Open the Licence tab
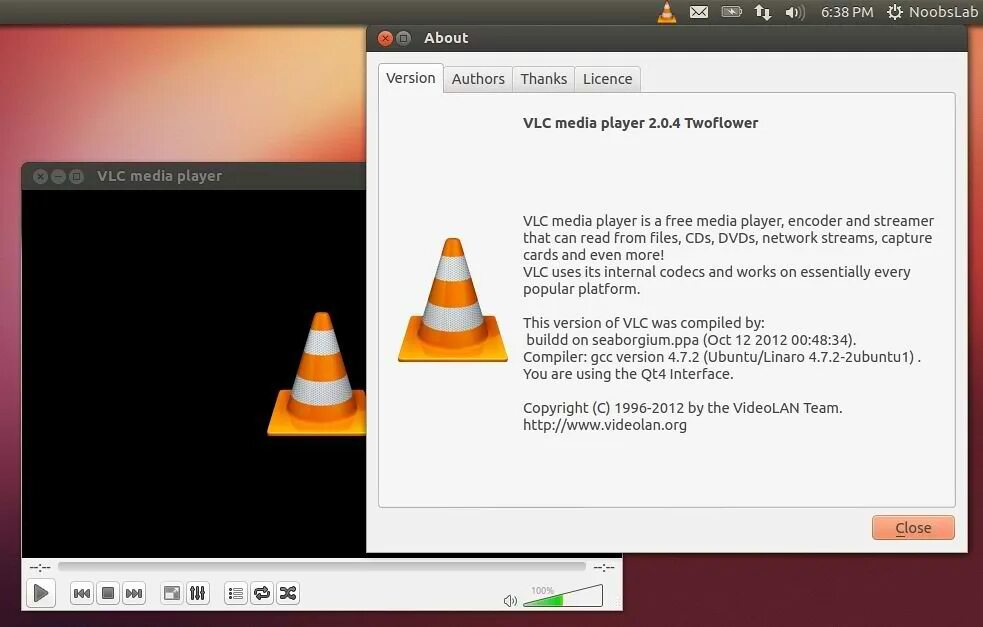Viewport: 983px width, 627px height. 607,79
